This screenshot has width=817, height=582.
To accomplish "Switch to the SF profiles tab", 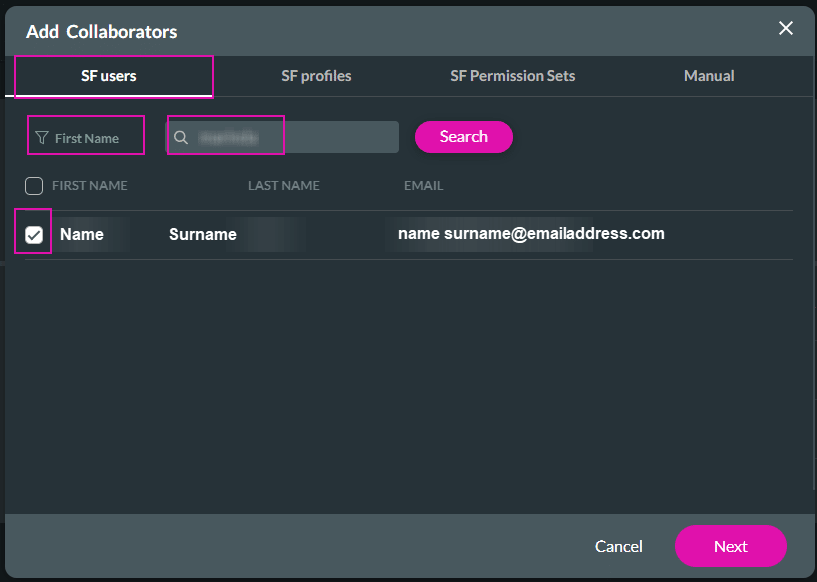I will point(316,75).
